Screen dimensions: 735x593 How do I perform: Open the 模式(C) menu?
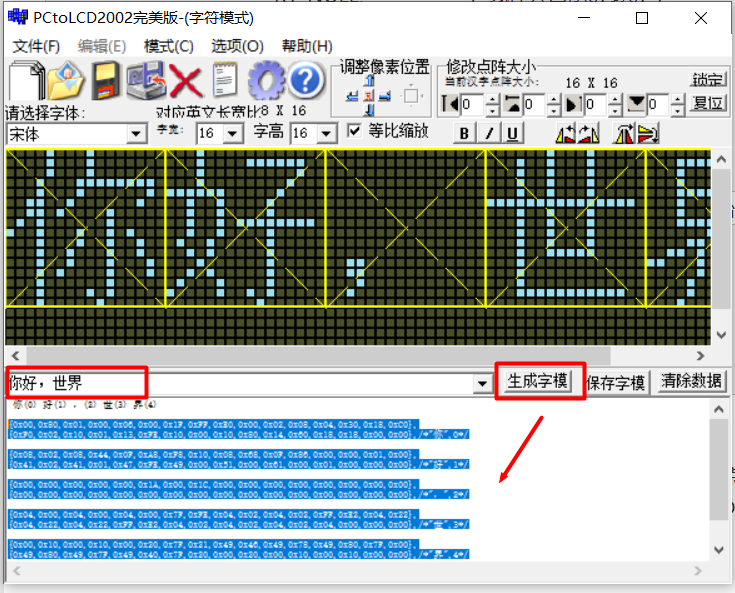point(169,46)
